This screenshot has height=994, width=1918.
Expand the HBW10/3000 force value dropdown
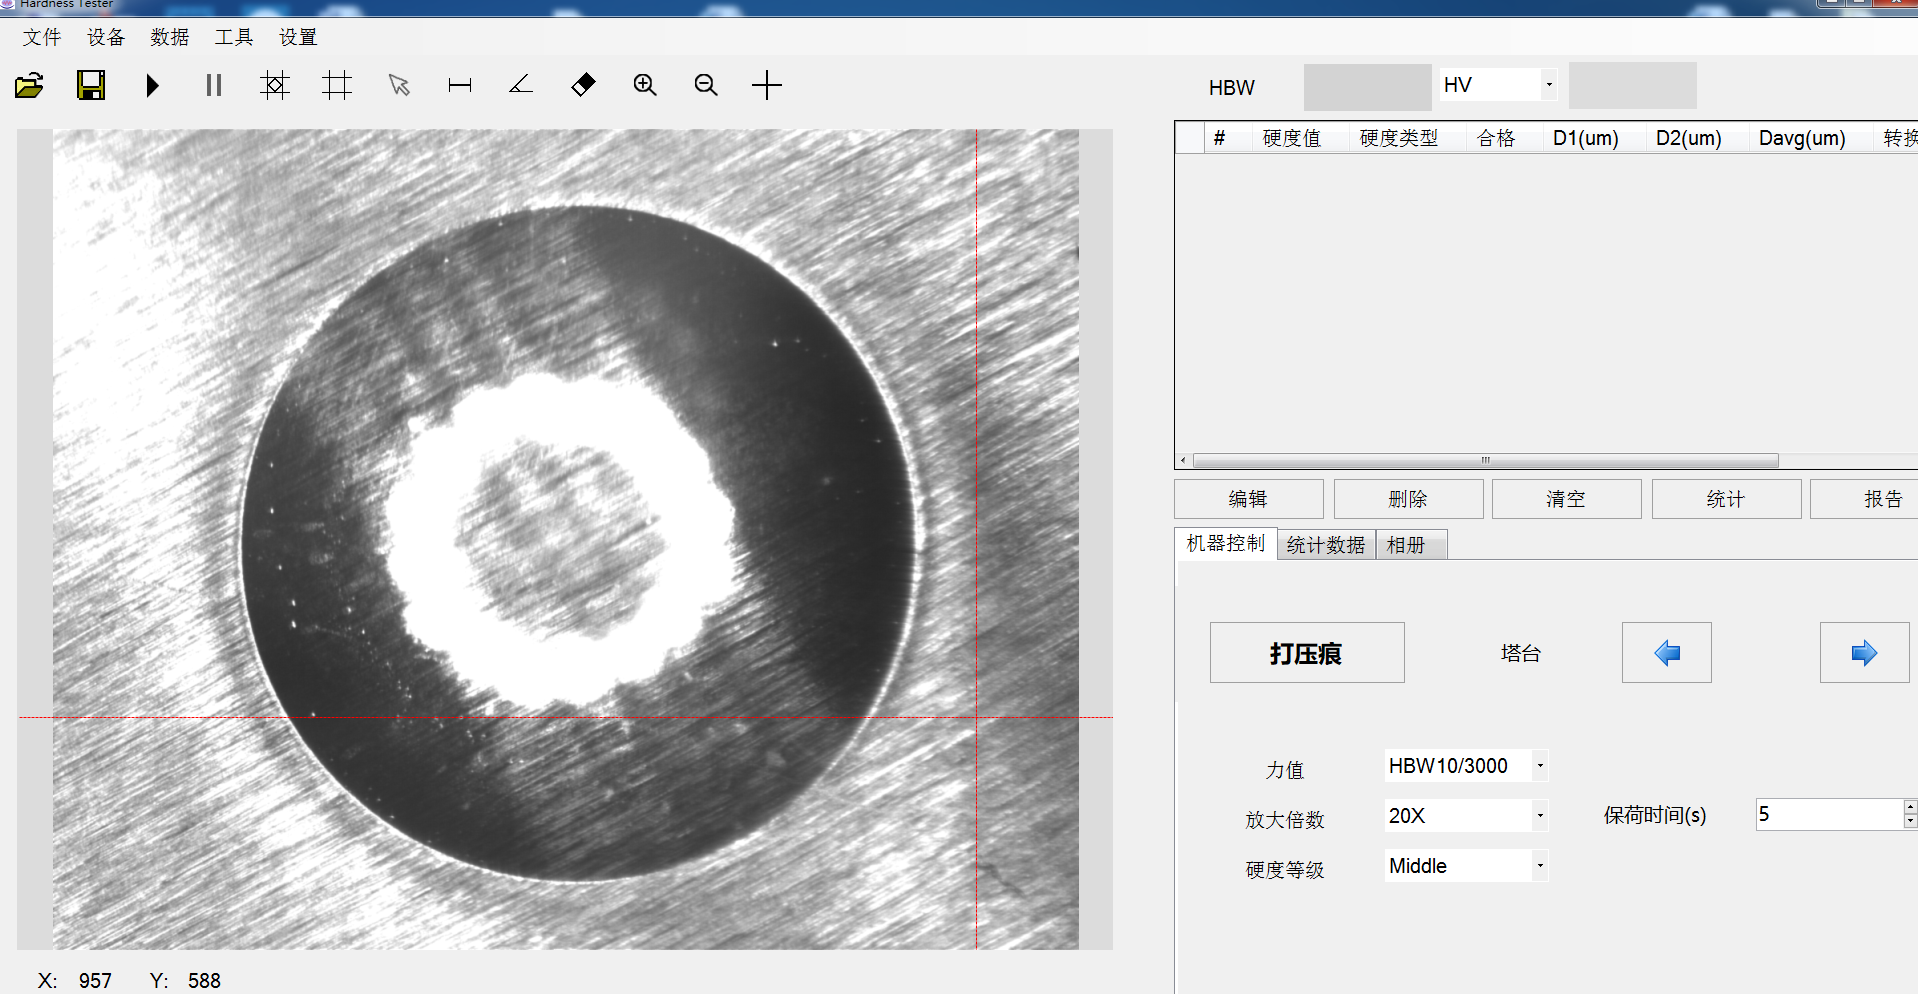pyautogui.click(x=1539, y=766)
